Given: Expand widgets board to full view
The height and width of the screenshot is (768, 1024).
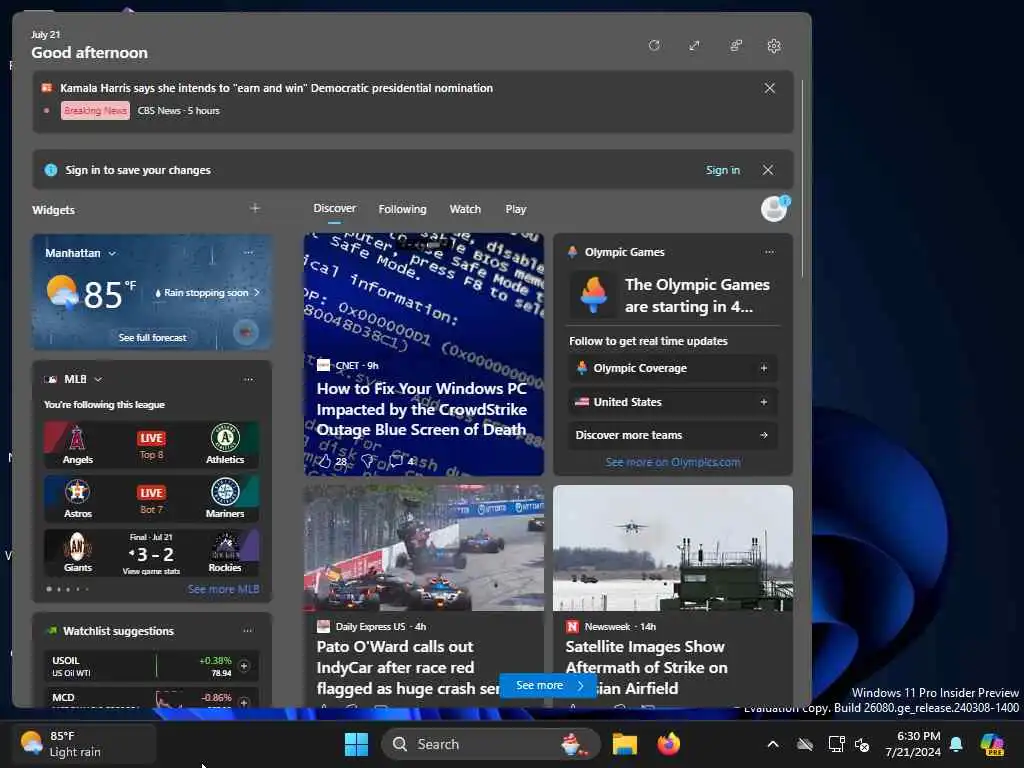Looking at the screenshot, I should 694,46.
